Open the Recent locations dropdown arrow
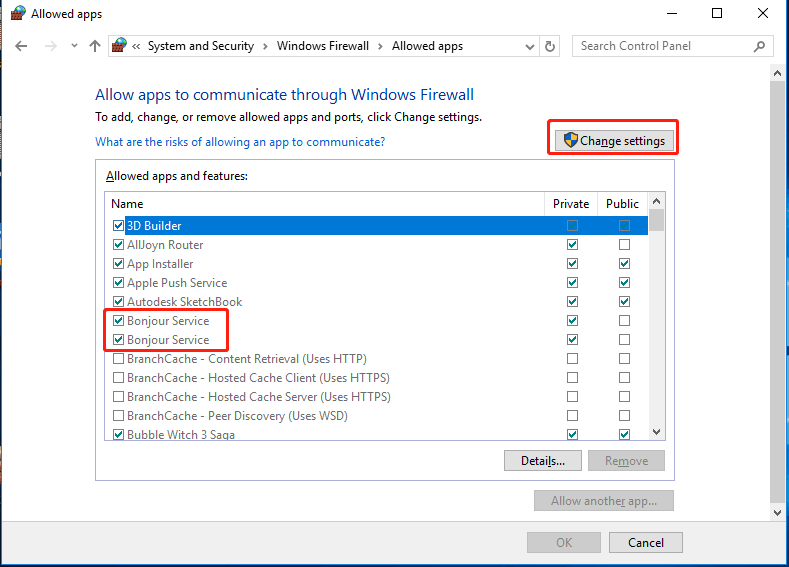This screenshot has height=567, width=789. pos(73,47)
